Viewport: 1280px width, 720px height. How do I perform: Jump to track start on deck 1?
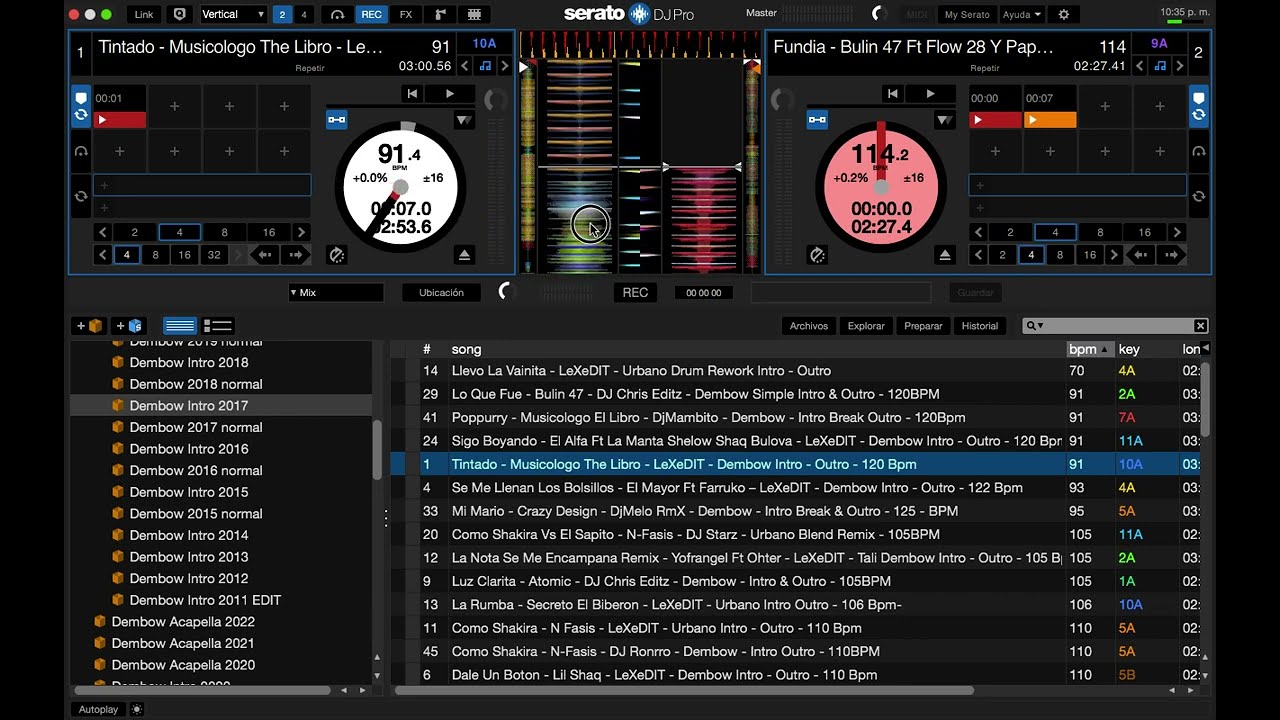412,93
